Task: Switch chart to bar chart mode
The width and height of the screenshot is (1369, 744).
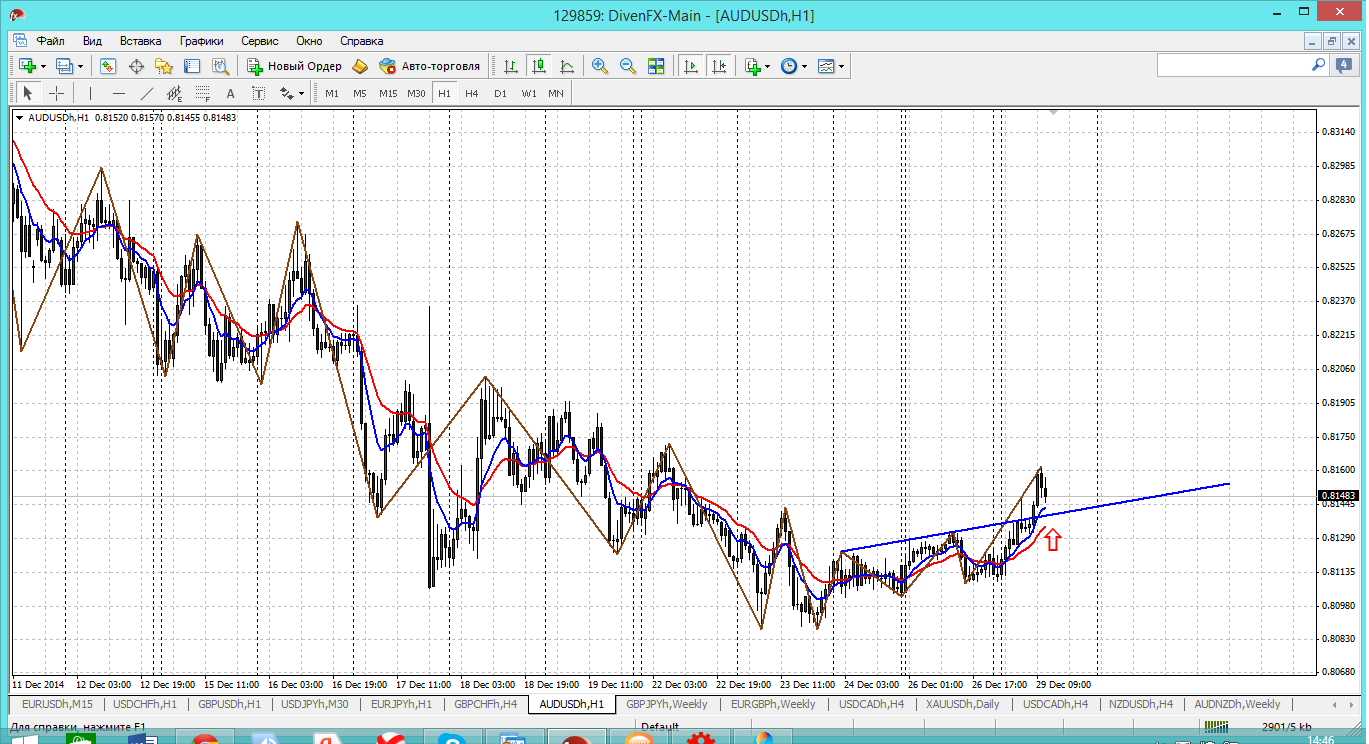Action: [x=511, y=66]
